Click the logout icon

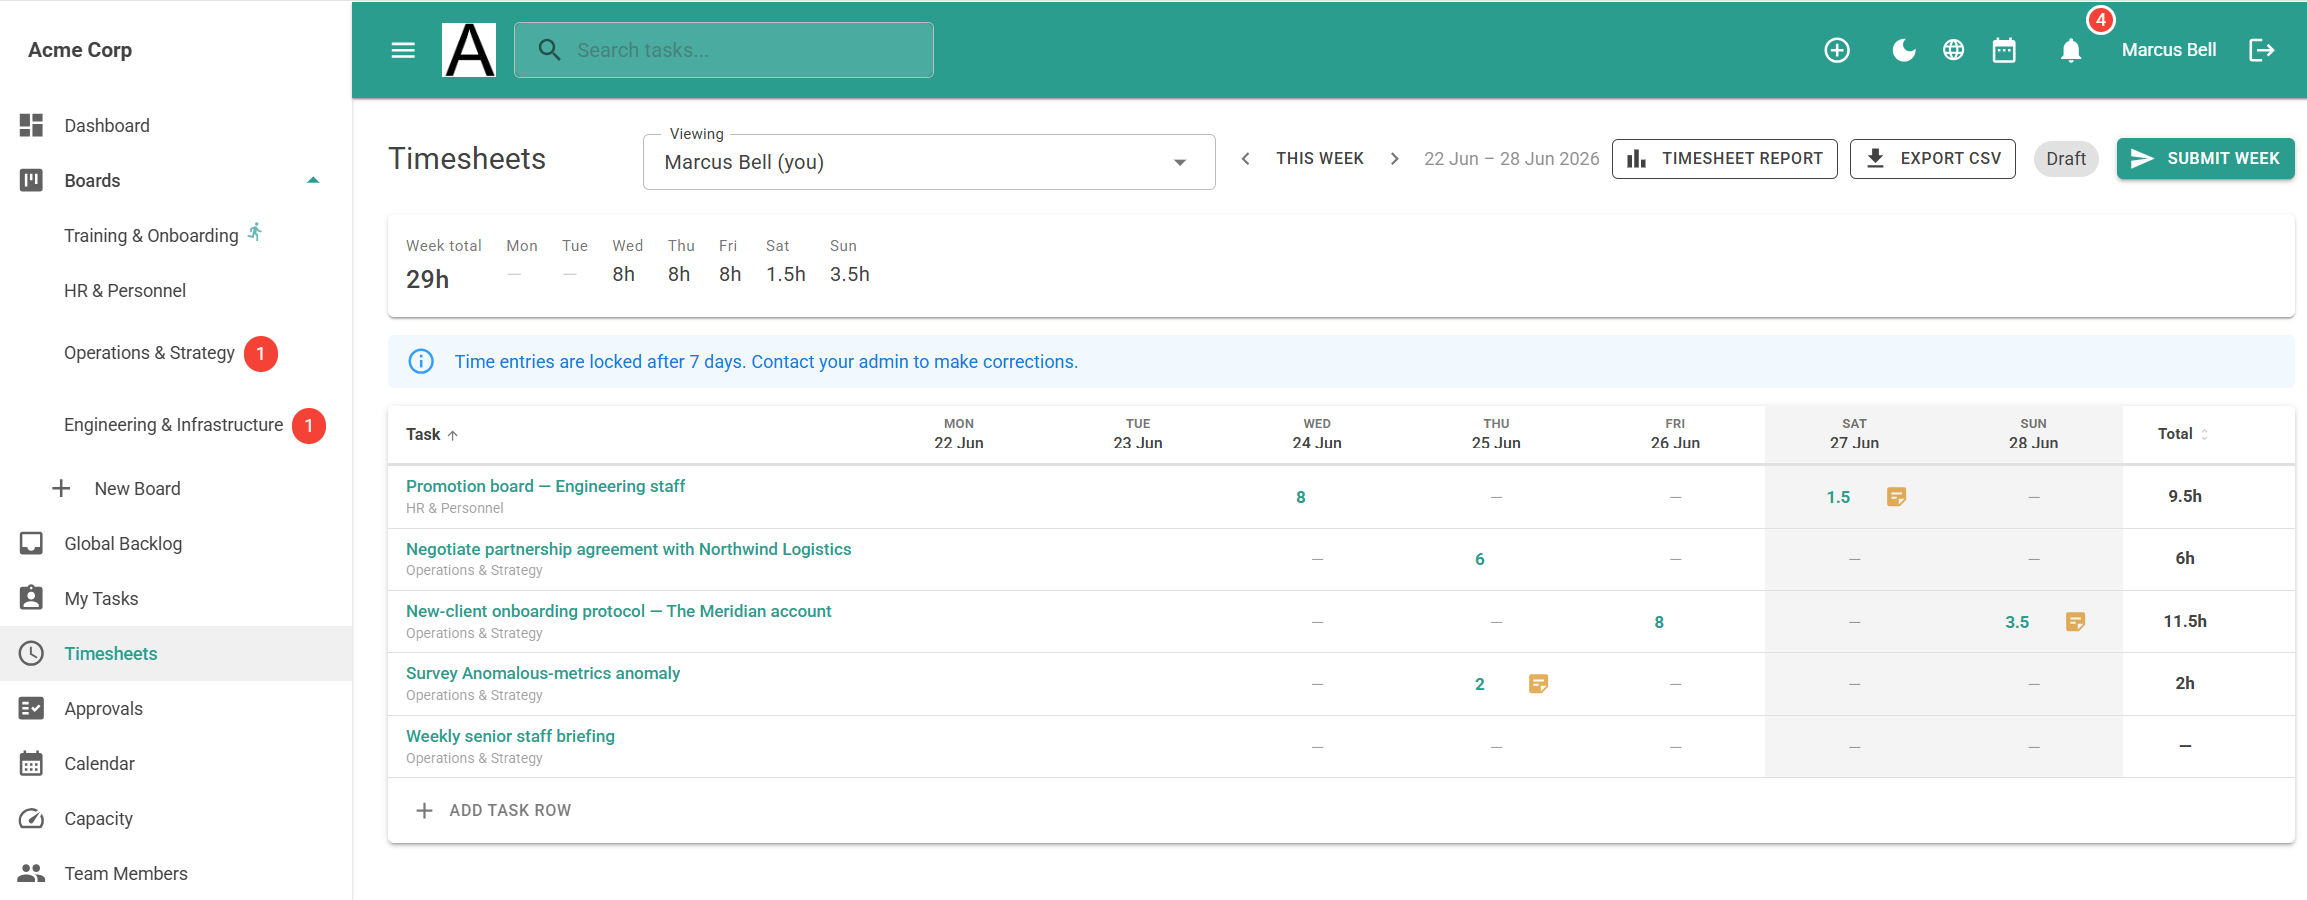(x=2262, y=50)
